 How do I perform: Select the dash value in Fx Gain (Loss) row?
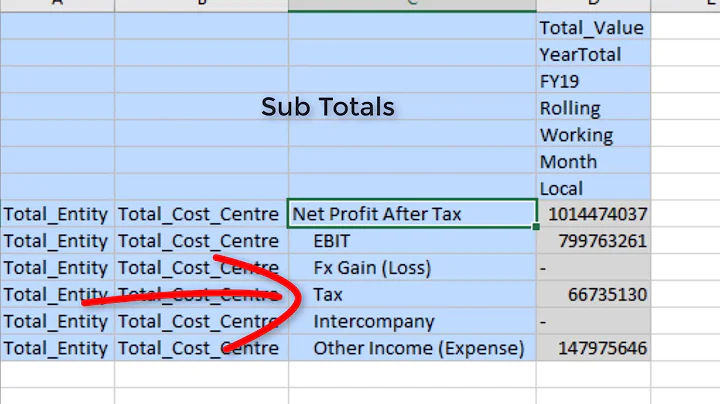point(593,267)
